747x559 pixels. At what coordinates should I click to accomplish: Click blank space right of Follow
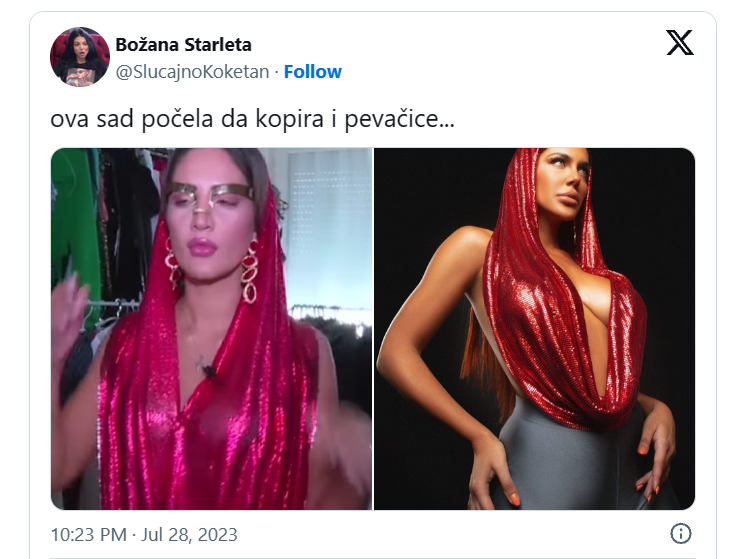click(x=476, y=72)
